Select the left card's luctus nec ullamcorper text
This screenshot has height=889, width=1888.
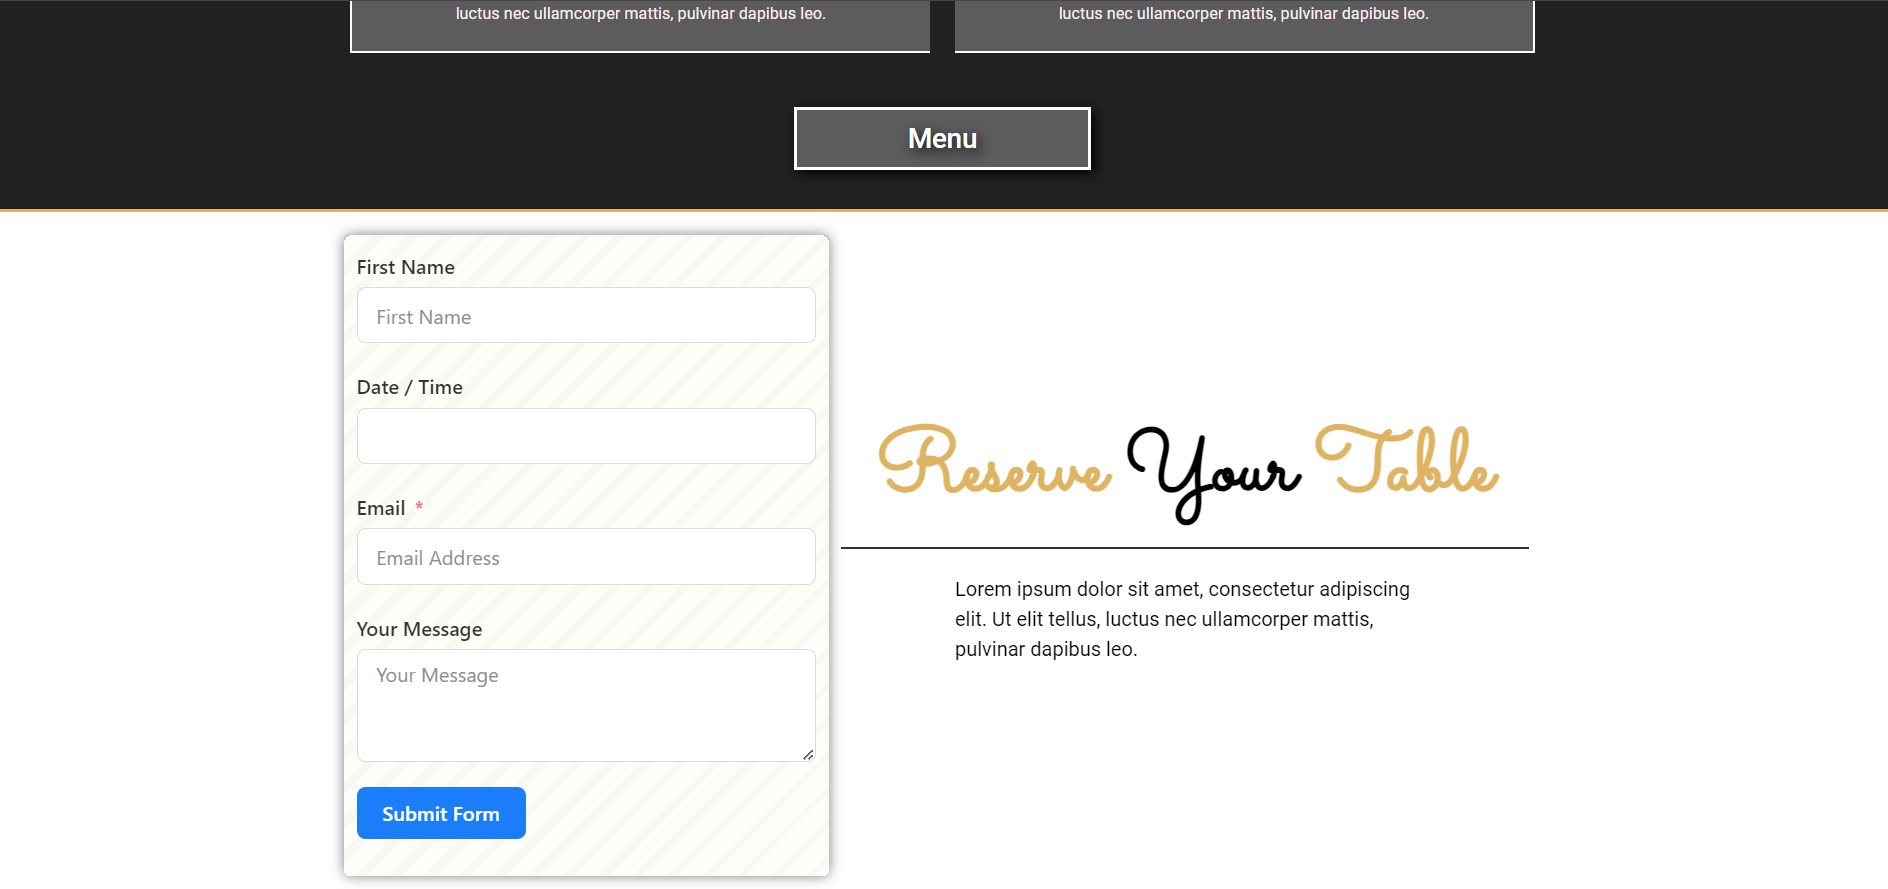tap(641, 14)
